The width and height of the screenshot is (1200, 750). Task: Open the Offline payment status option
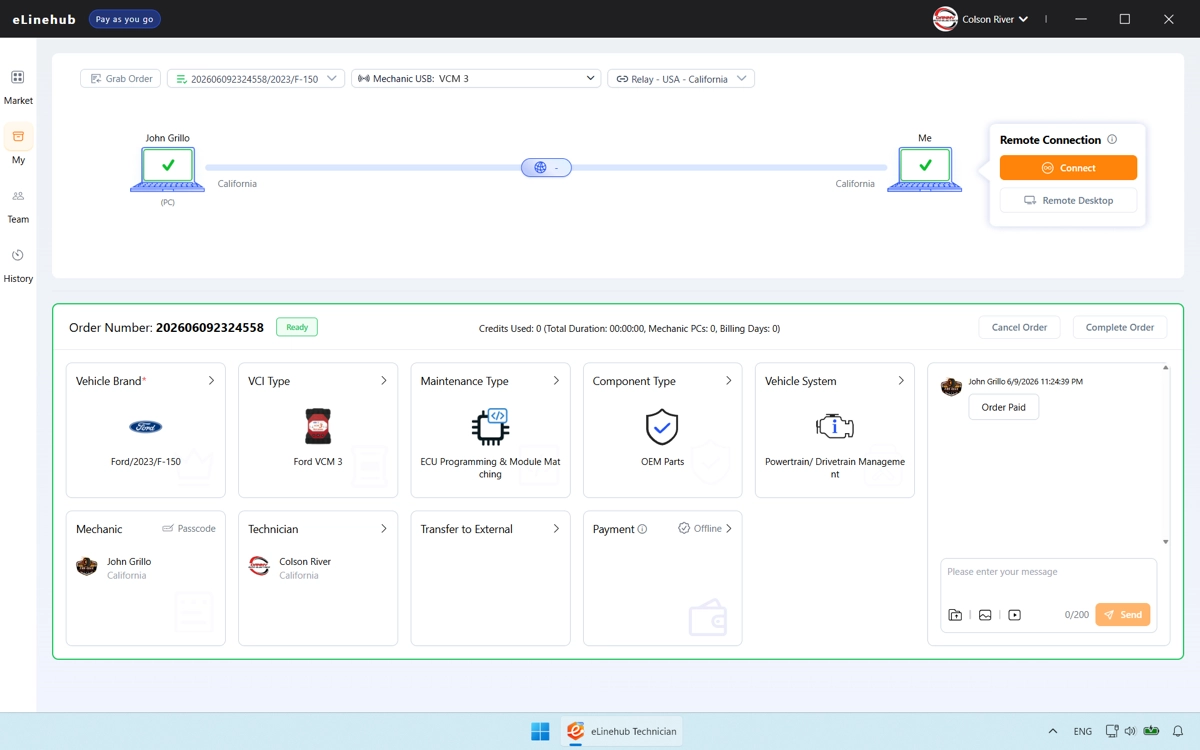pos(705,529)
